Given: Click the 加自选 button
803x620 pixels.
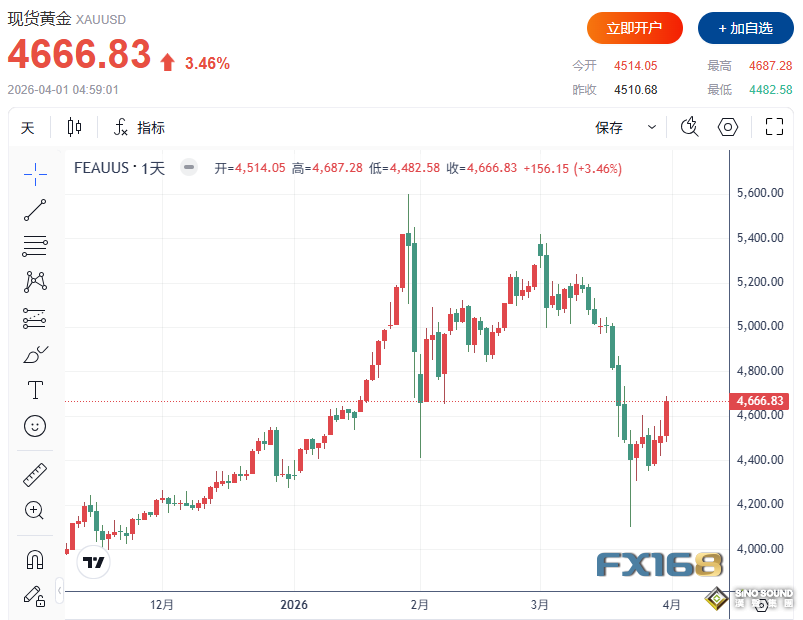Looking at the screenshot, I should (x=745, y=28).
